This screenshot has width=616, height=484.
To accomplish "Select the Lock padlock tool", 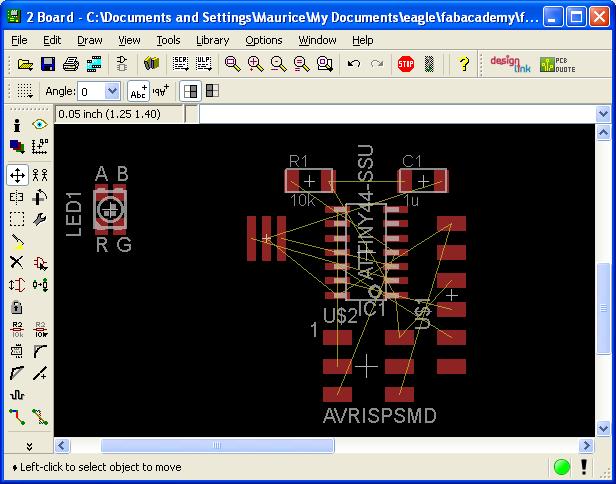I will (x=17, y=307).
